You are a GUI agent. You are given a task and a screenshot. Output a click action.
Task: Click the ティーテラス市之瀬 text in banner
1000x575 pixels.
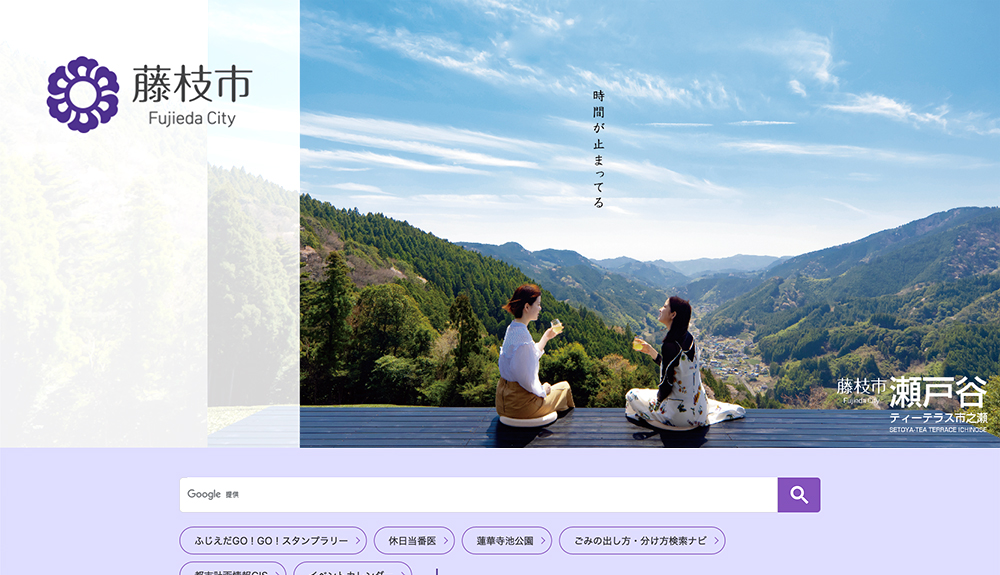click(938, 417)
